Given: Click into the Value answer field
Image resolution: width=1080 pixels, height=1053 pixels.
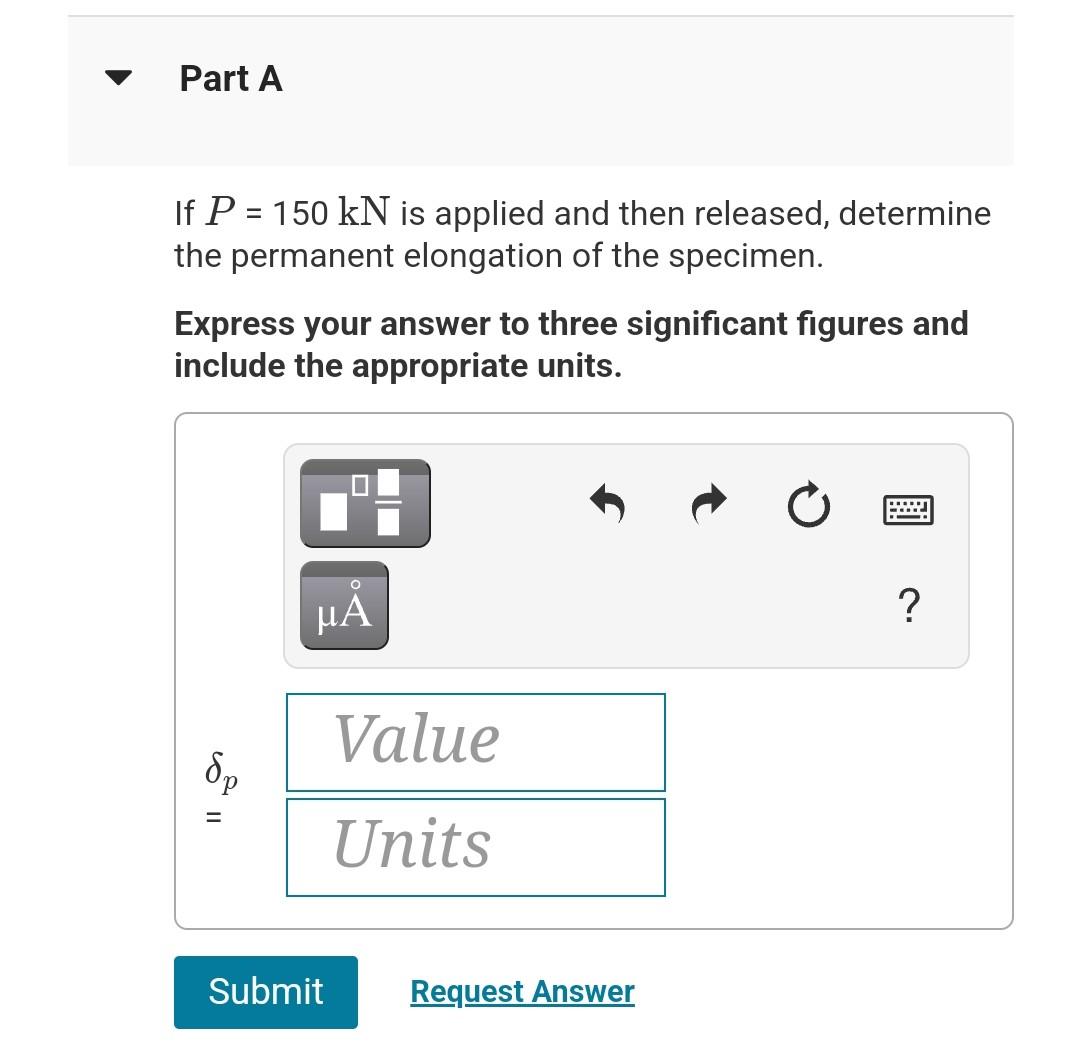Looking at the screenshot, I should (476, 742).
